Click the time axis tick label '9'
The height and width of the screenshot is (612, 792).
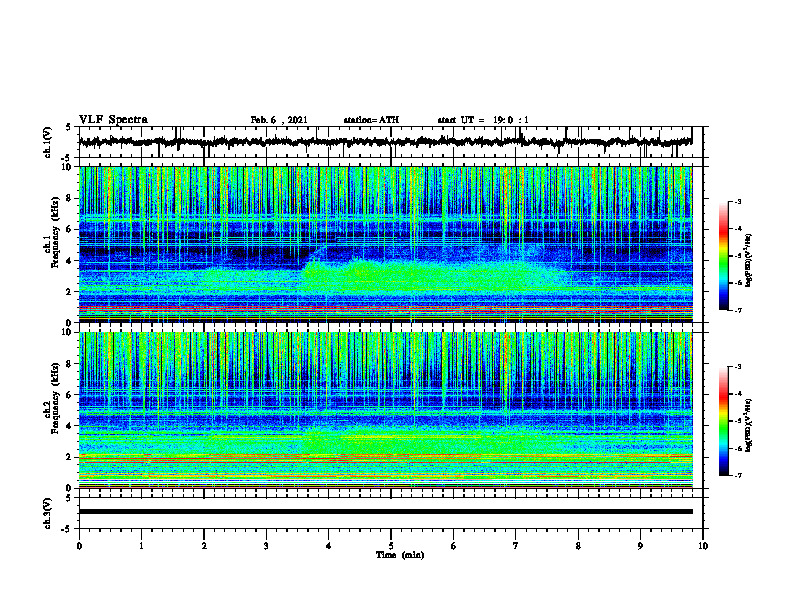640,546
